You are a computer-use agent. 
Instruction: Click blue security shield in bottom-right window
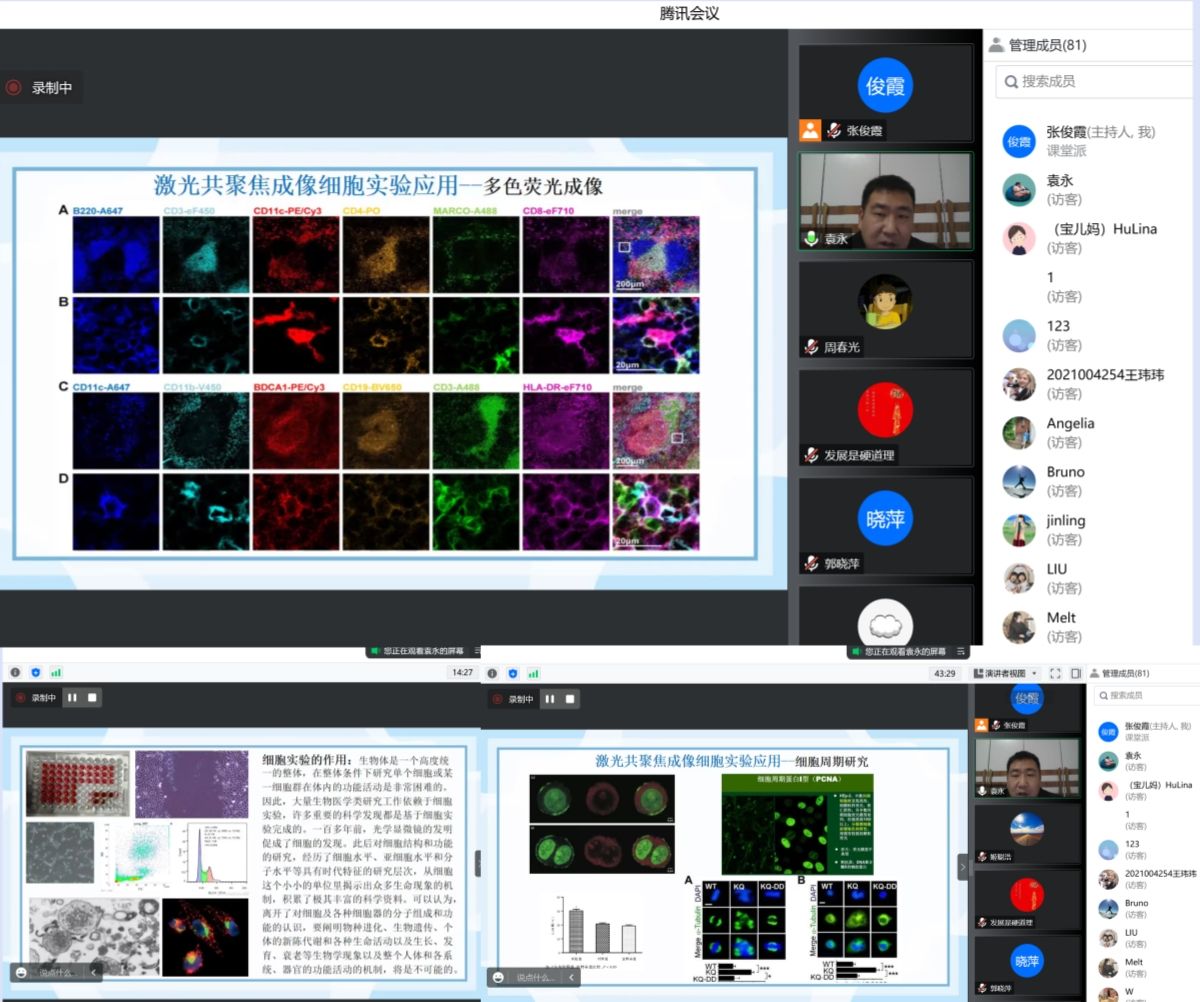(x=512, y=673)
